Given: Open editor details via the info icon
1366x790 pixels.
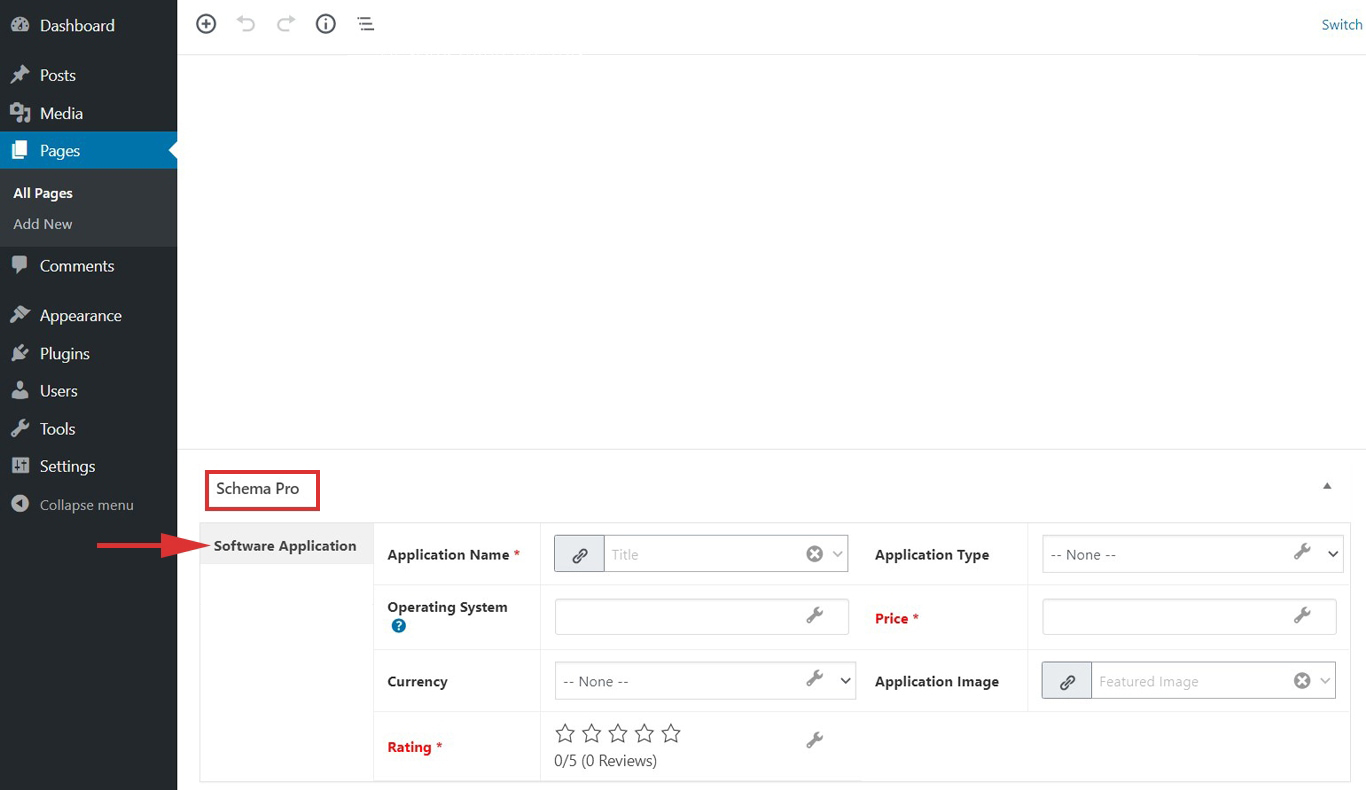Looking at the screenshot, I should pos(325,23).
